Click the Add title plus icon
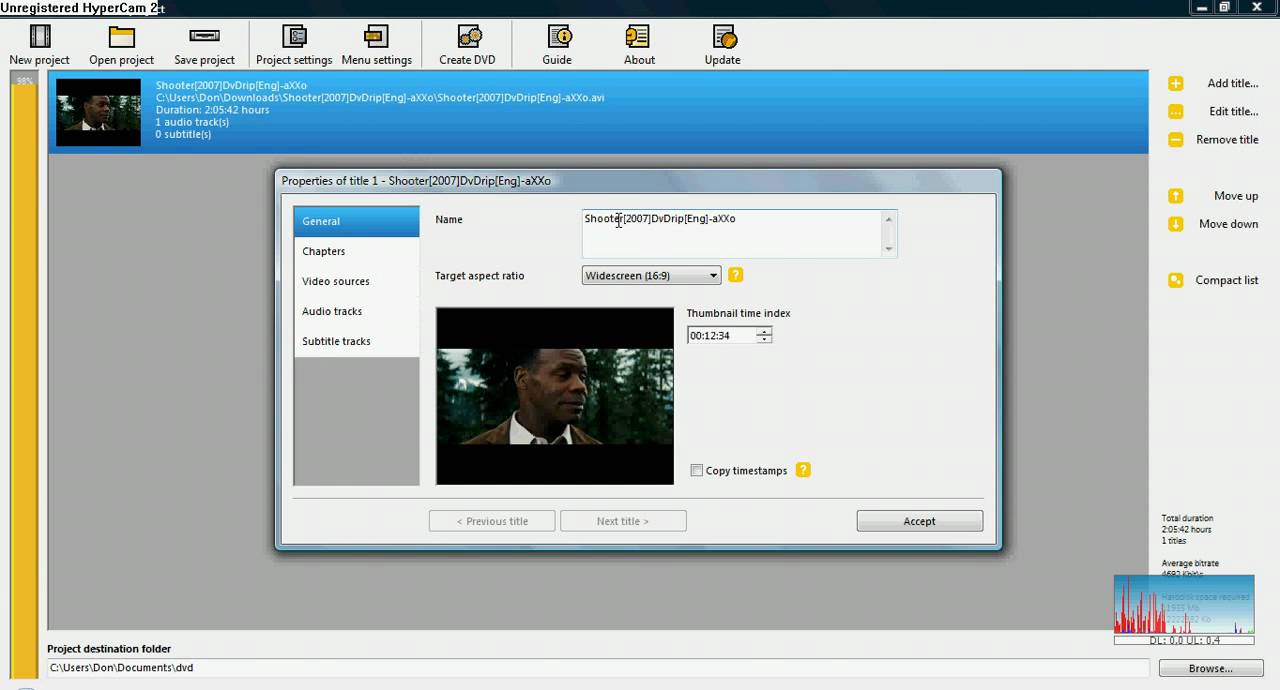This screenshot has height=690, width=1280. (x=1176, y=84)
